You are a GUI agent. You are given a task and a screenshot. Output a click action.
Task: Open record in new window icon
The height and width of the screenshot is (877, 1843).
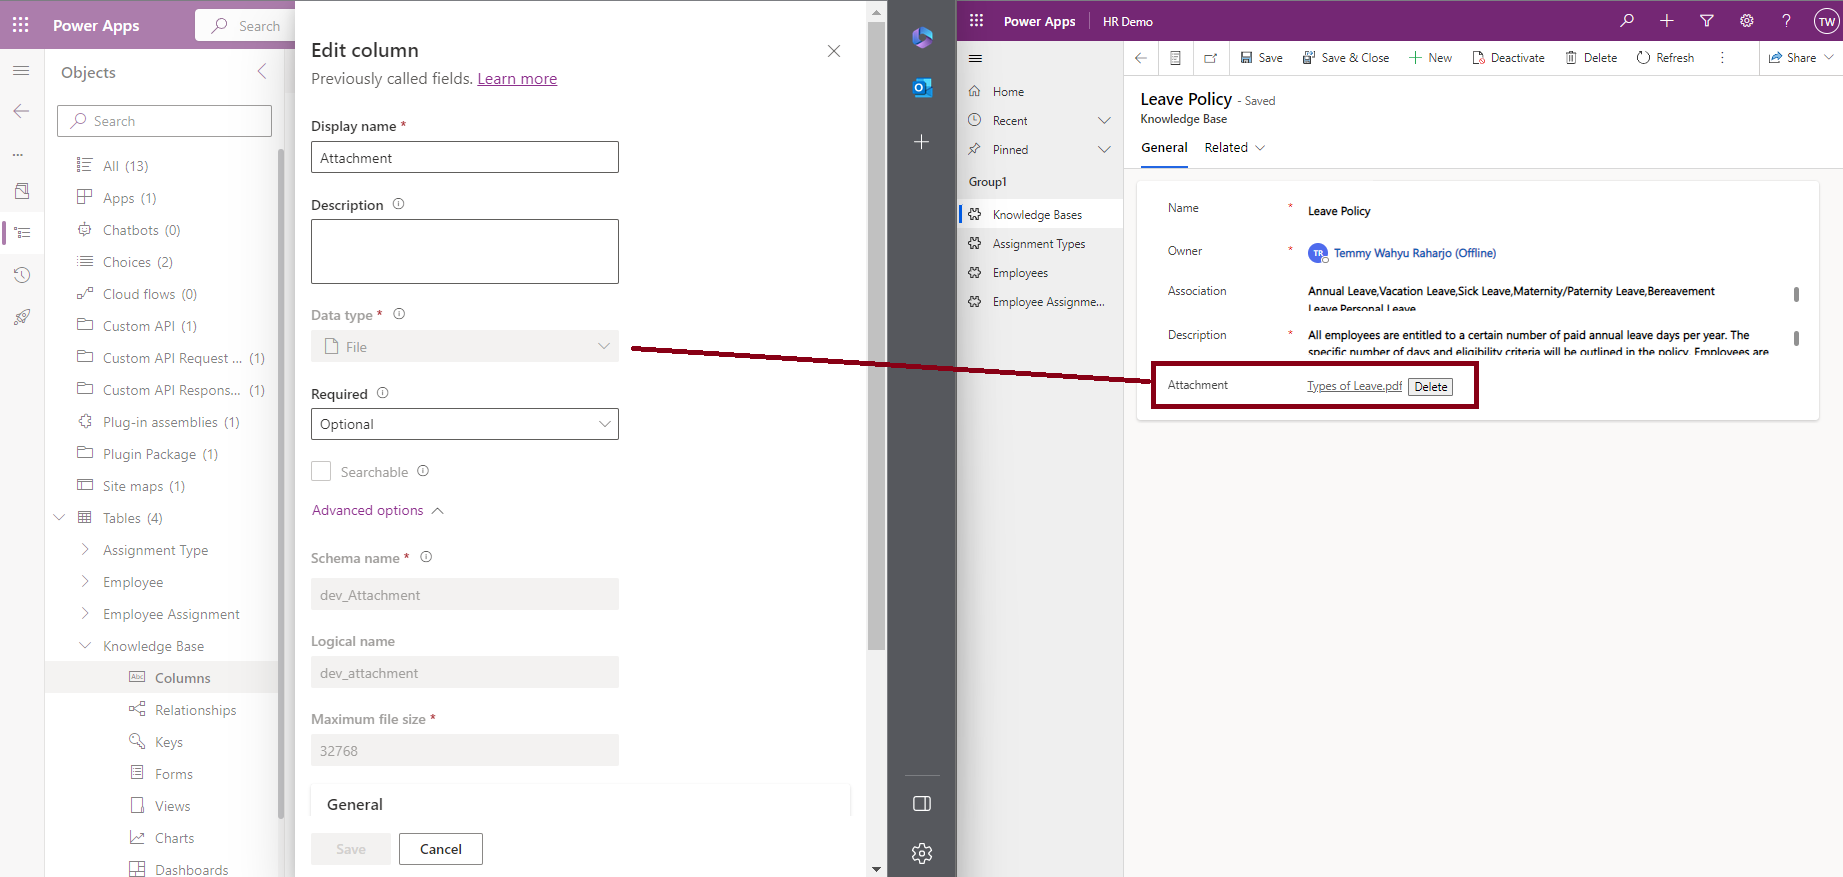point(1210,58)
